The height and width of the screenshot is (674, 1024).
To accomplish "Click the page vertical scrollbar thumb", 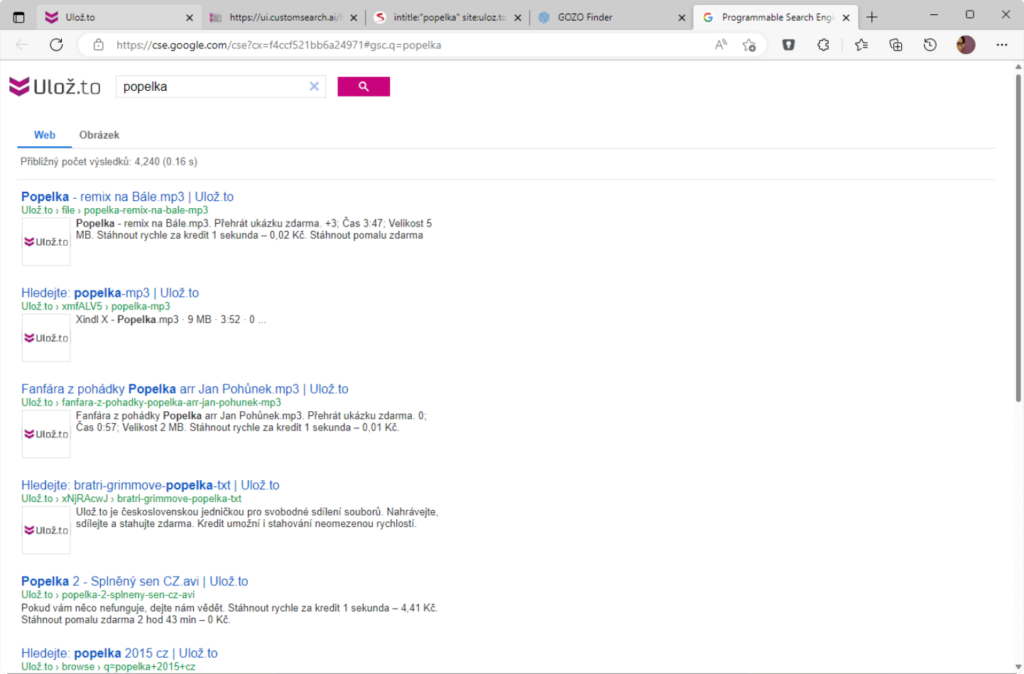I will coord(1018,236).
